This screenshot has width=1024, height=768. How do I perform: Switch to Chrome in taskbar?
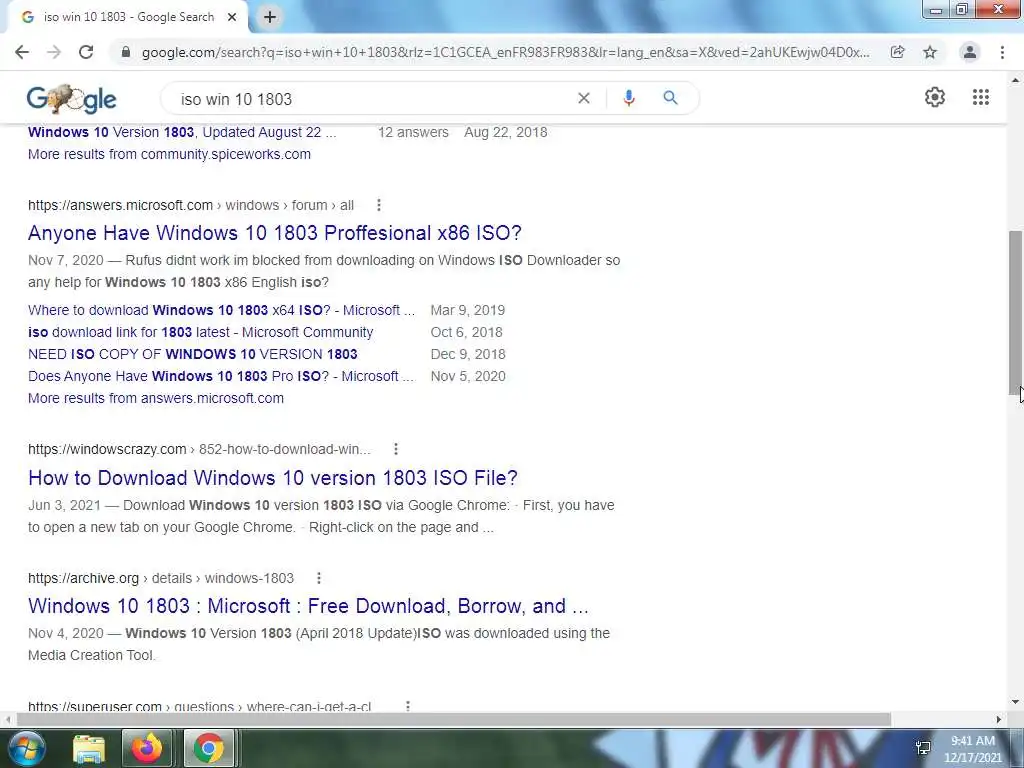pos(208,748)
